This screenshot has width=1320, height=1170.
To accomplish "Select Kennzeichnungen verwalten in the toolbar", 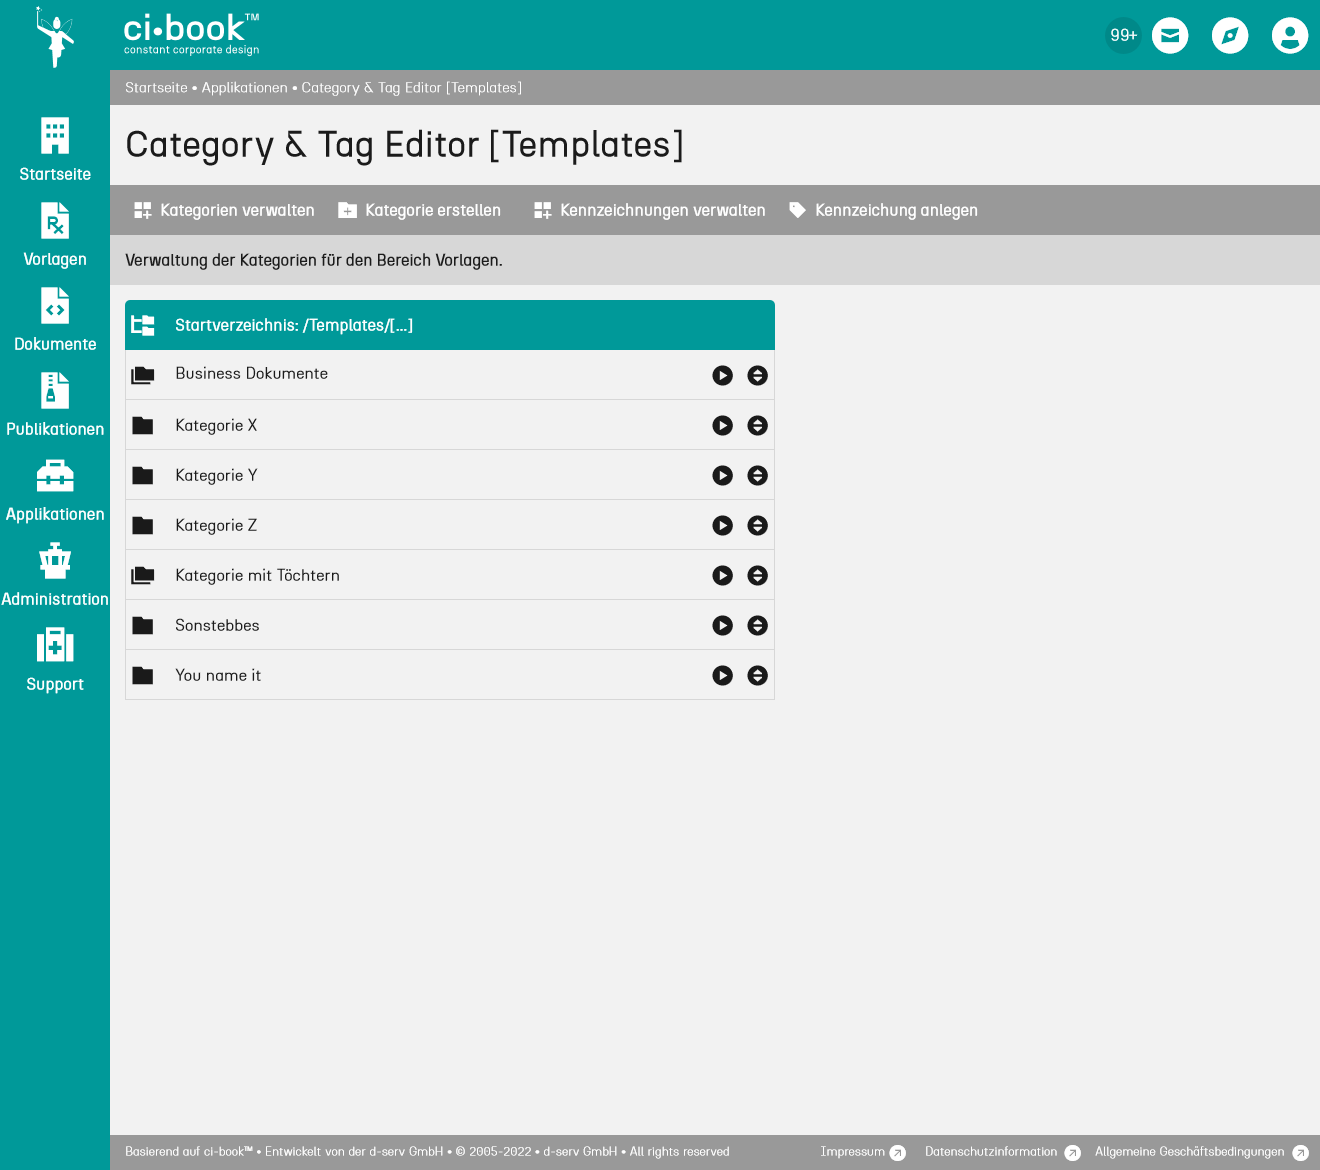I will click(x=649, y=210).
